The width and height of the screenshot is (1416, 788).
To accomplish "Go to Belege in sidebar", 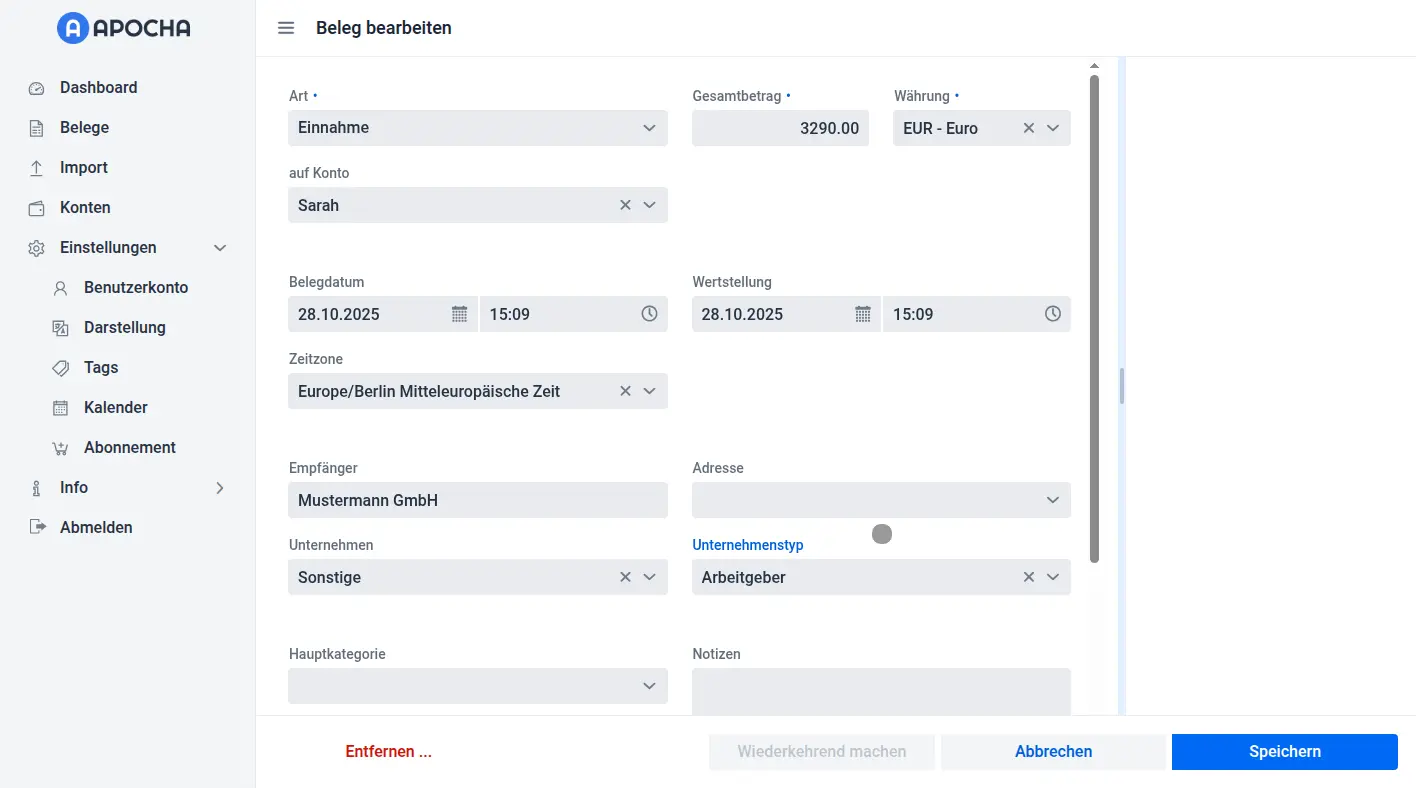I will pos(84,128).
